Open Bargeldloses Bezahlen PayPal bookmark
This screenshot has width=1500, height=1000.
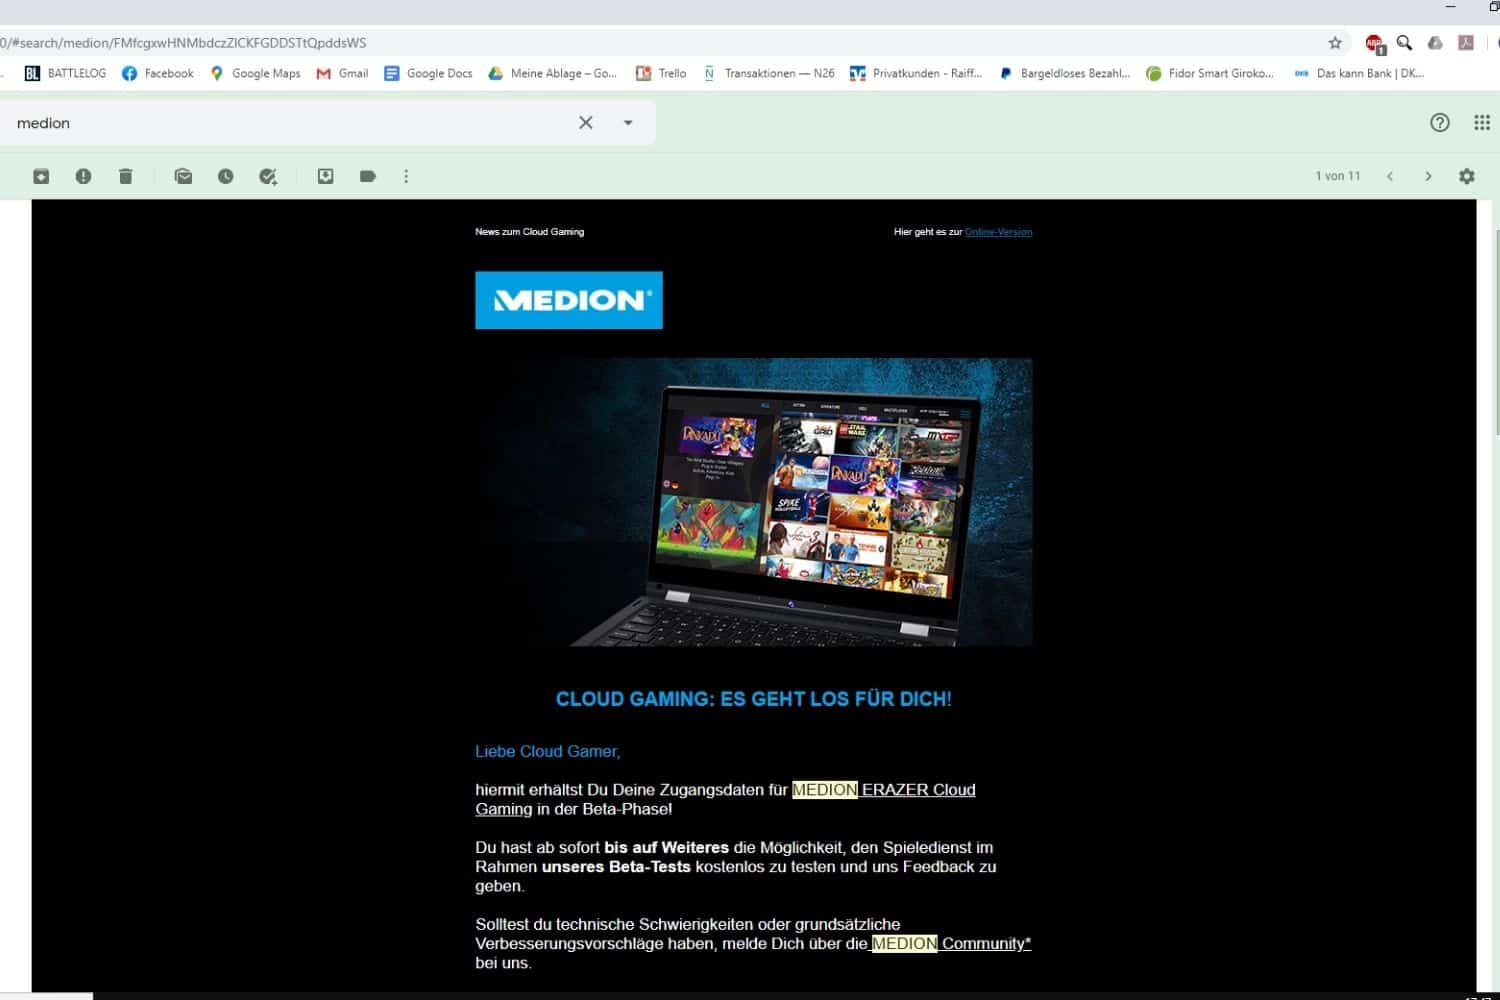tap(1064, 73)
